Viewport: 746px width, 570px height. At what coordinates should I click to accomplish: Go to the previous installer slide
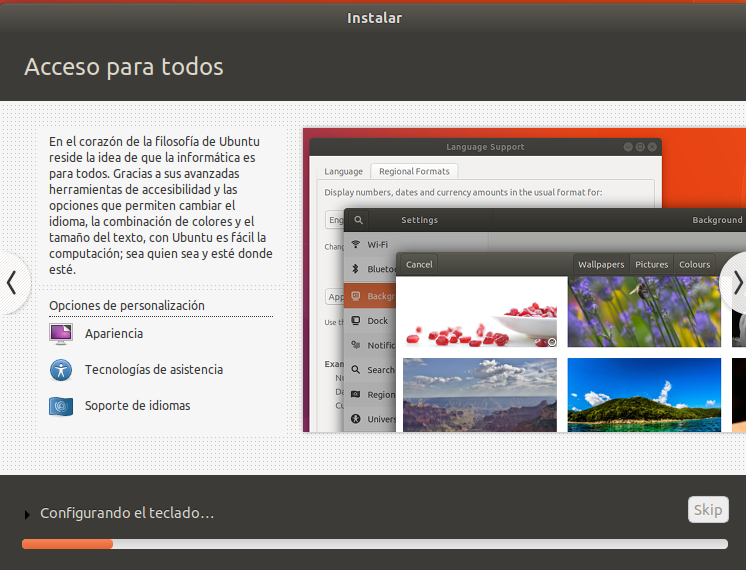(x=13, y=283)
